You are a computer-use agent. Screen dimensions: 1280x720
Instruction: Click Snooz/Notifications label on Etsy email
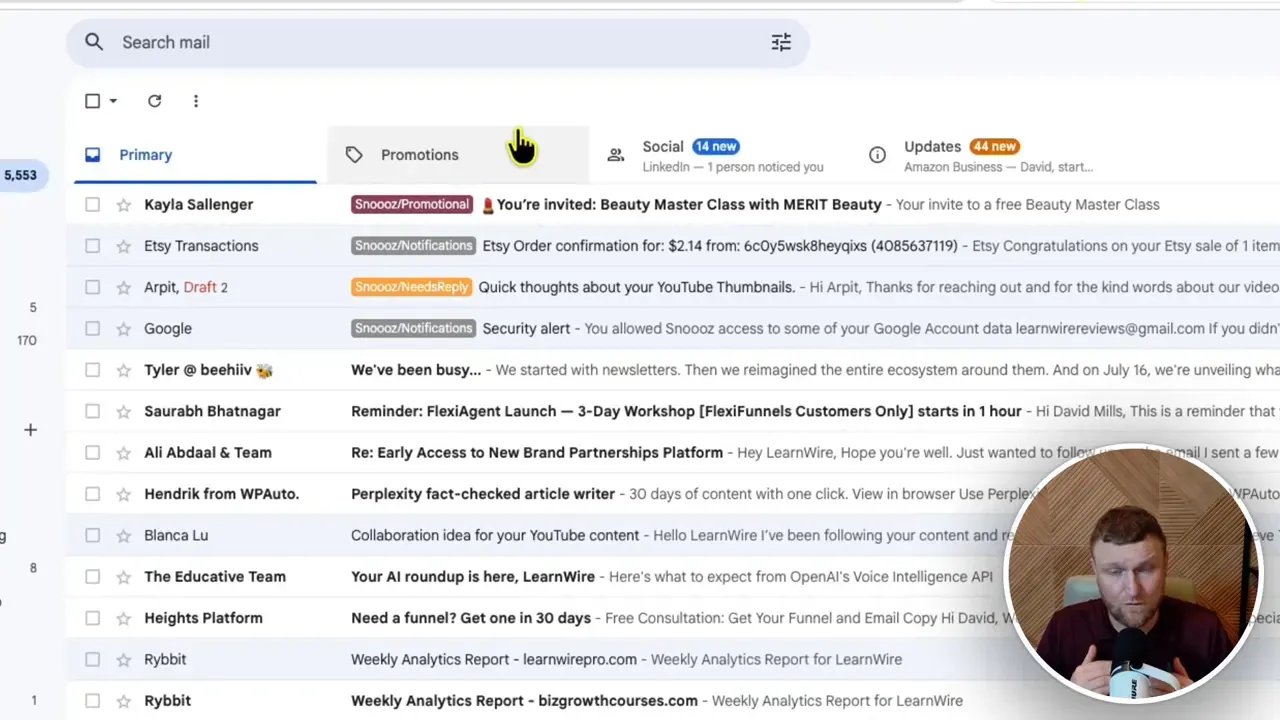tap(413, 246)
